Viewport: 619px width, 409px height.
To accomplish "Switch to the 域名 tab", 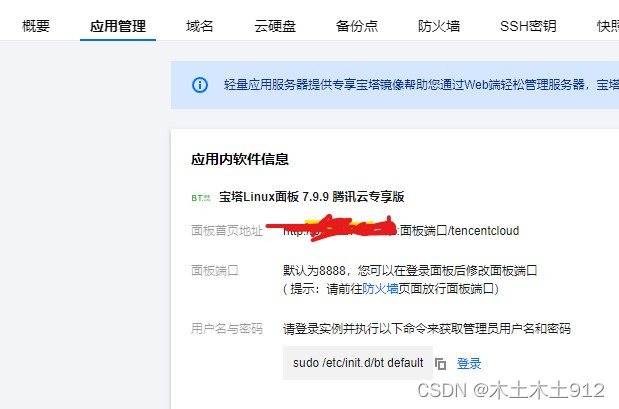I will pos(200,26).
